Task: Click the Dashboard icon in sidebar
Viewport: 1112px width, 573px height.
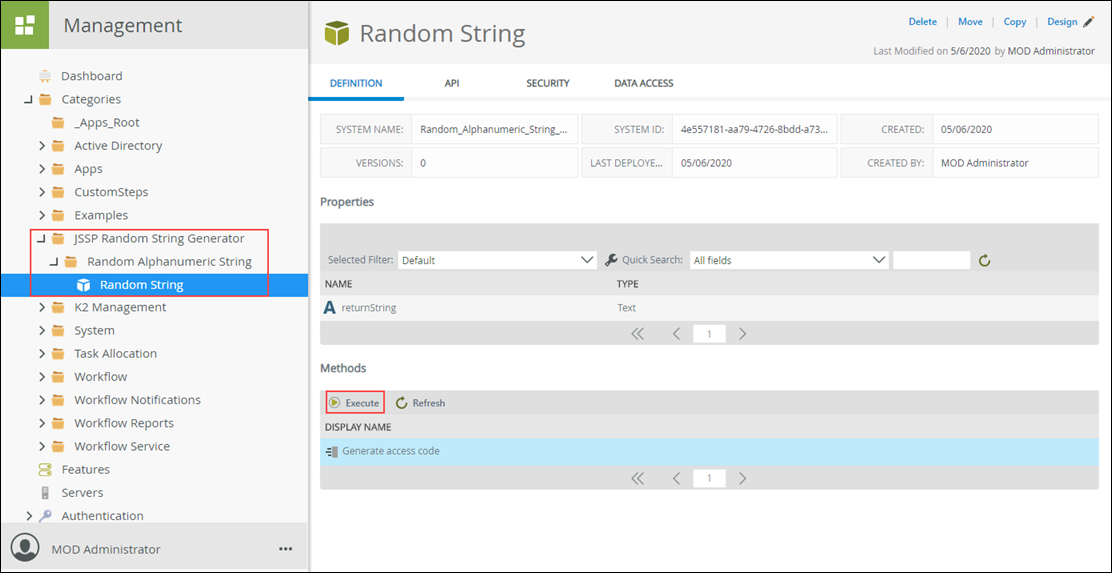Action: pos(45,76)
